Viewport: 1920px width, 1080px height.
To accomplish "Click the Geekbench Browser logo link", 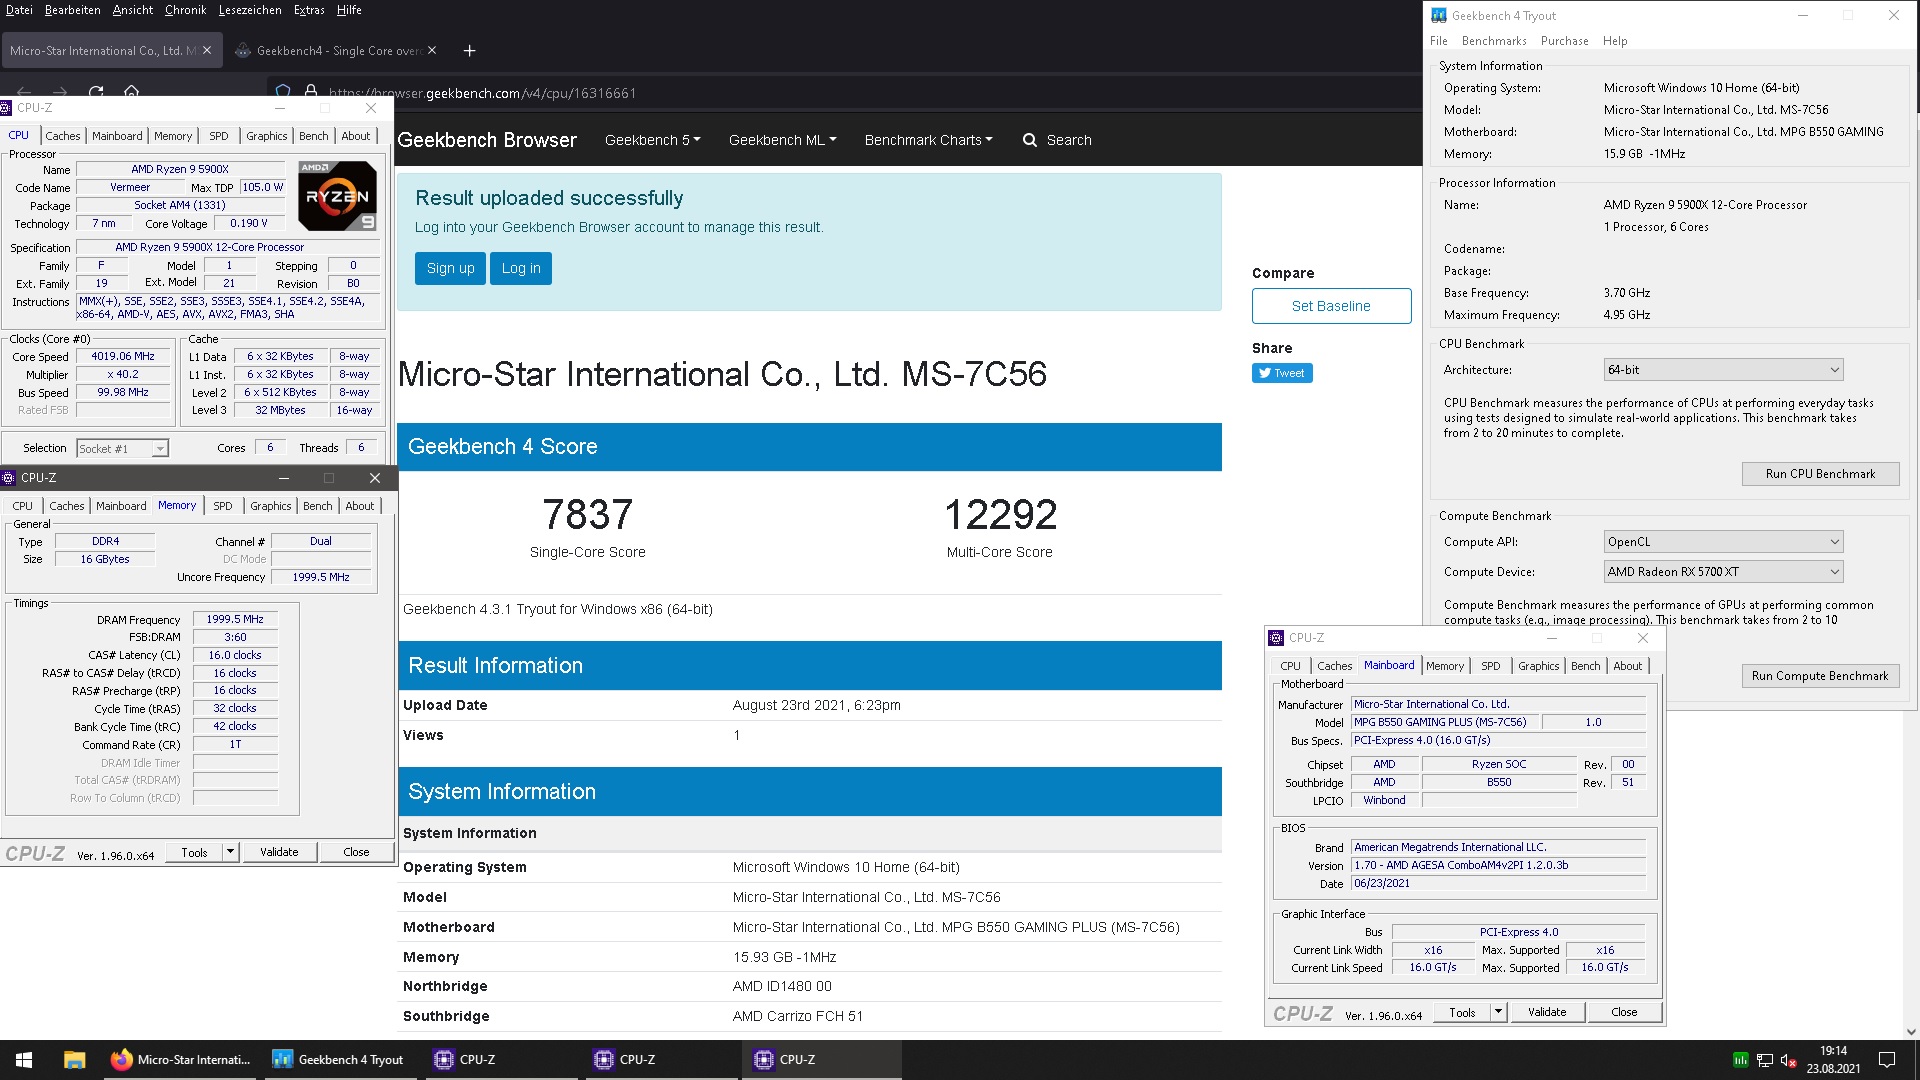I will (487, 140).
